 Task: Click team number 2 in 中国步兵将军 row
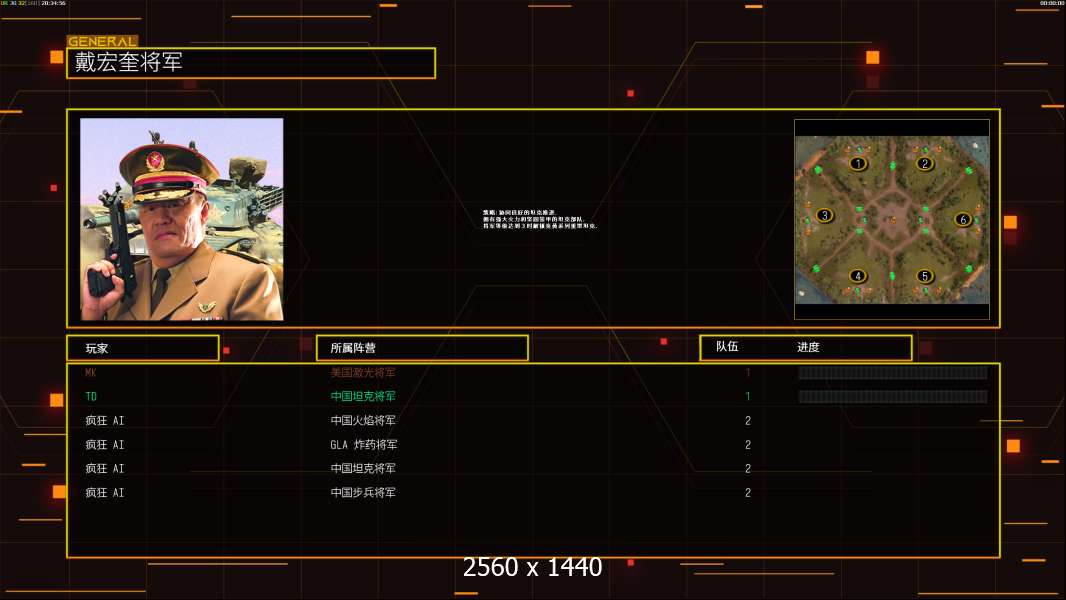(748, 493)
